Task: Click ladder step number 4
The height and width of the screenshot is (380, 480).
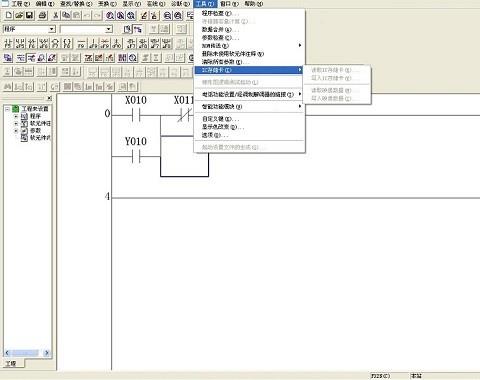Action: pos(107,196)
